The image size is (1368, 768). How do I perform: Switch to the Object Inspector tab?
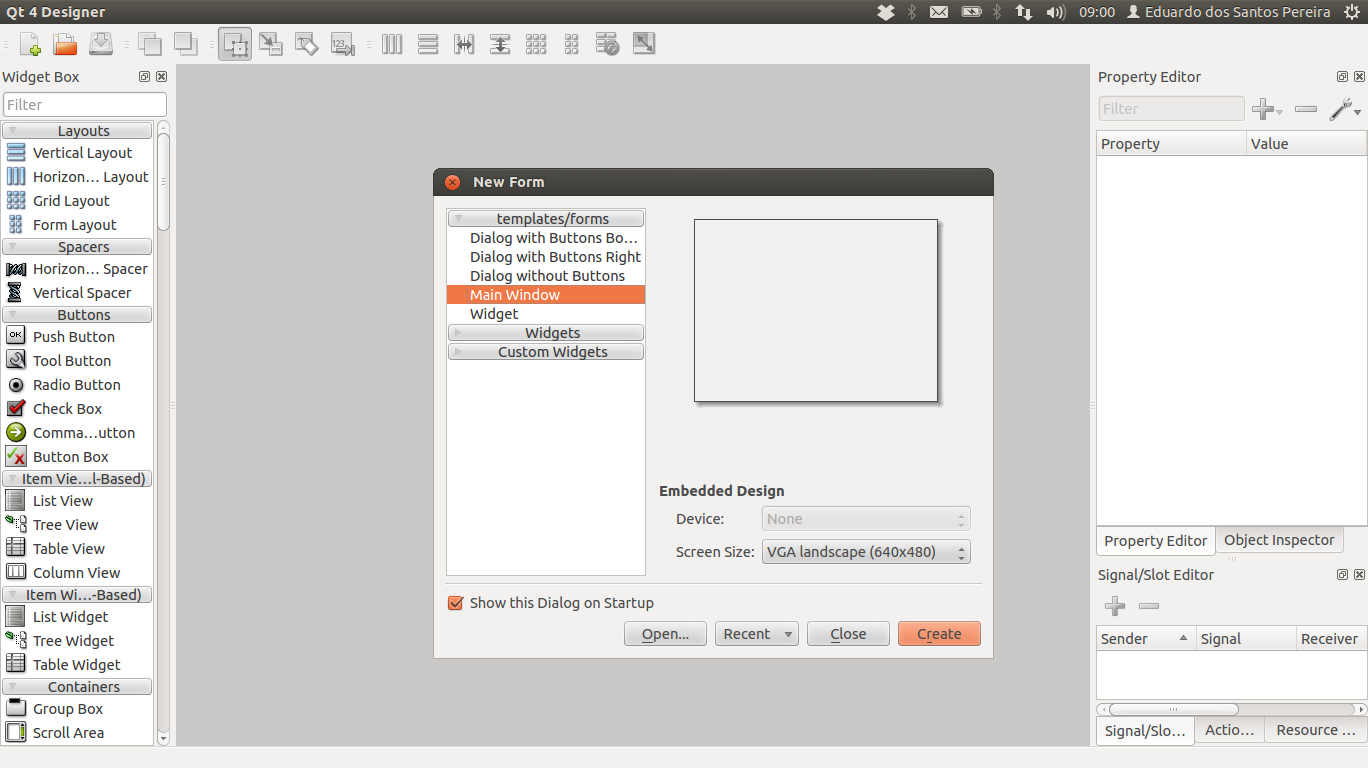click(x=1279, y=540)
